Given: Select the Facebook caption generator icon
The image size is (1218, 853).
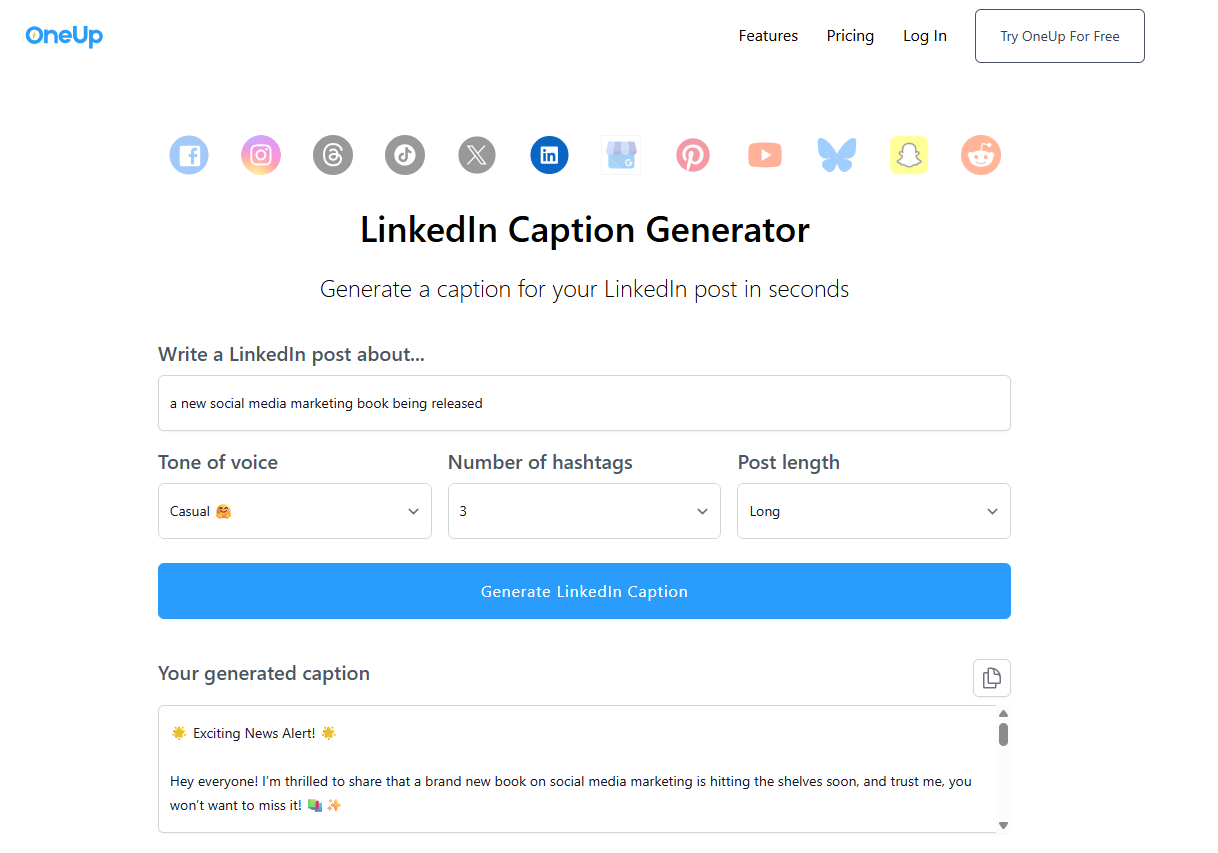Looking at the screenshot, I should pyautogui.click(x=188, y=155).
